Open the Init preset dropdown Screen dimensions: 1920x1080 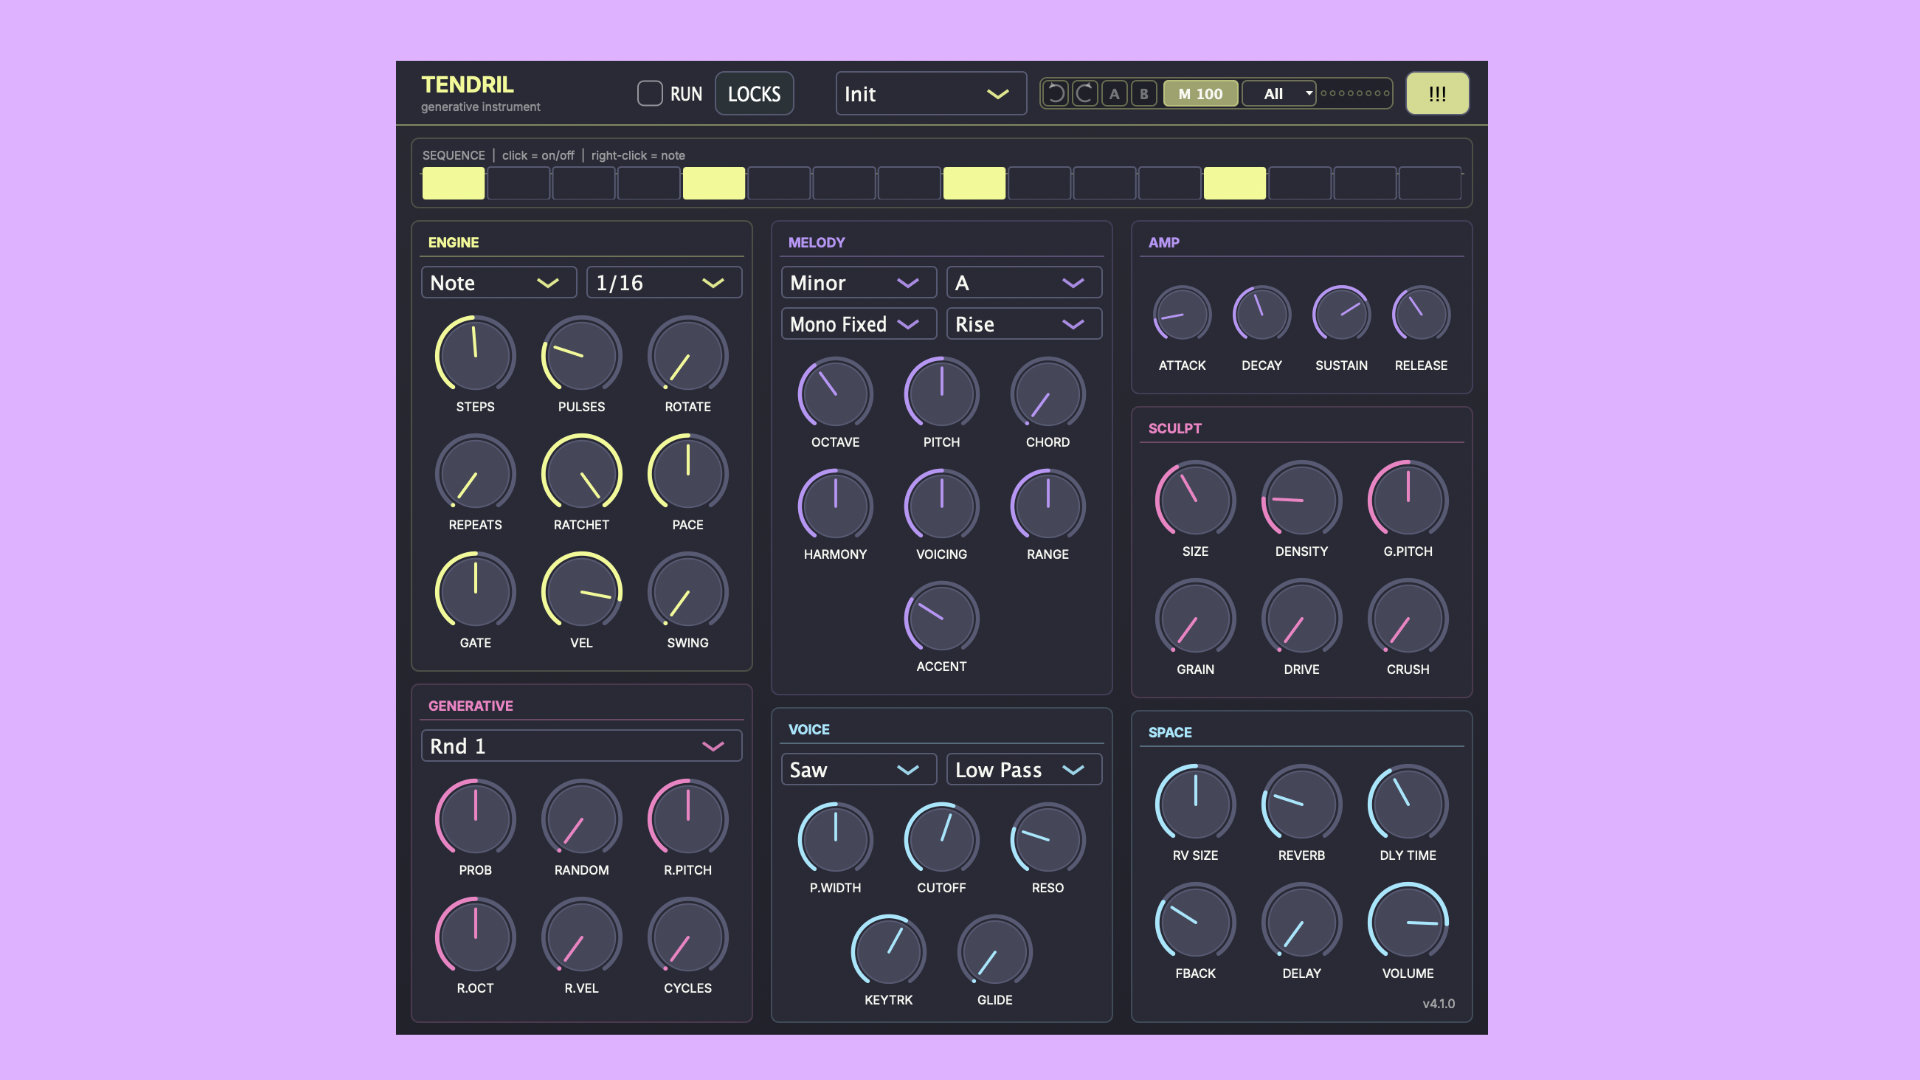click(x=931, y=94)
